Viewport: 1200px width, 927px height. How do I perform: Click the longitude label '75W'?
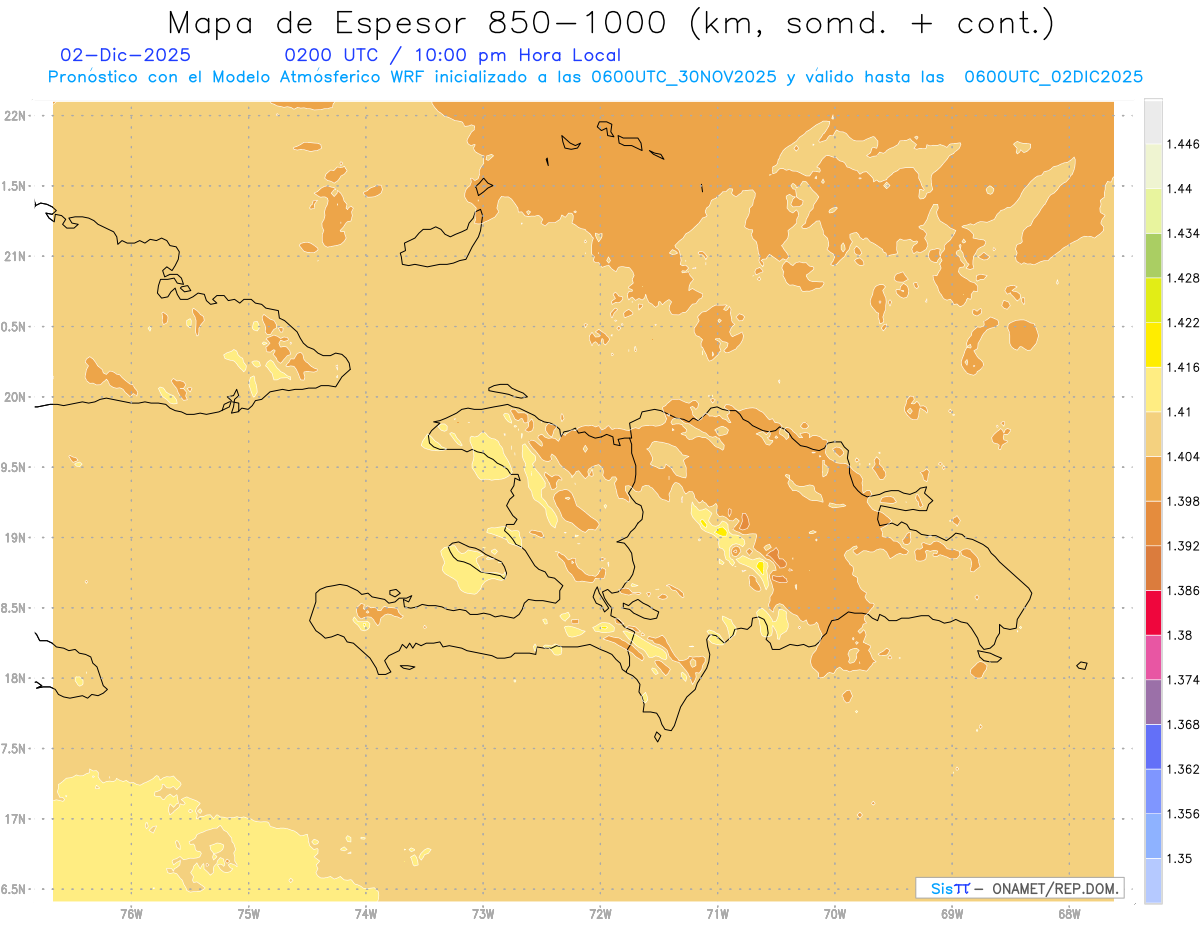pos(249,913)
